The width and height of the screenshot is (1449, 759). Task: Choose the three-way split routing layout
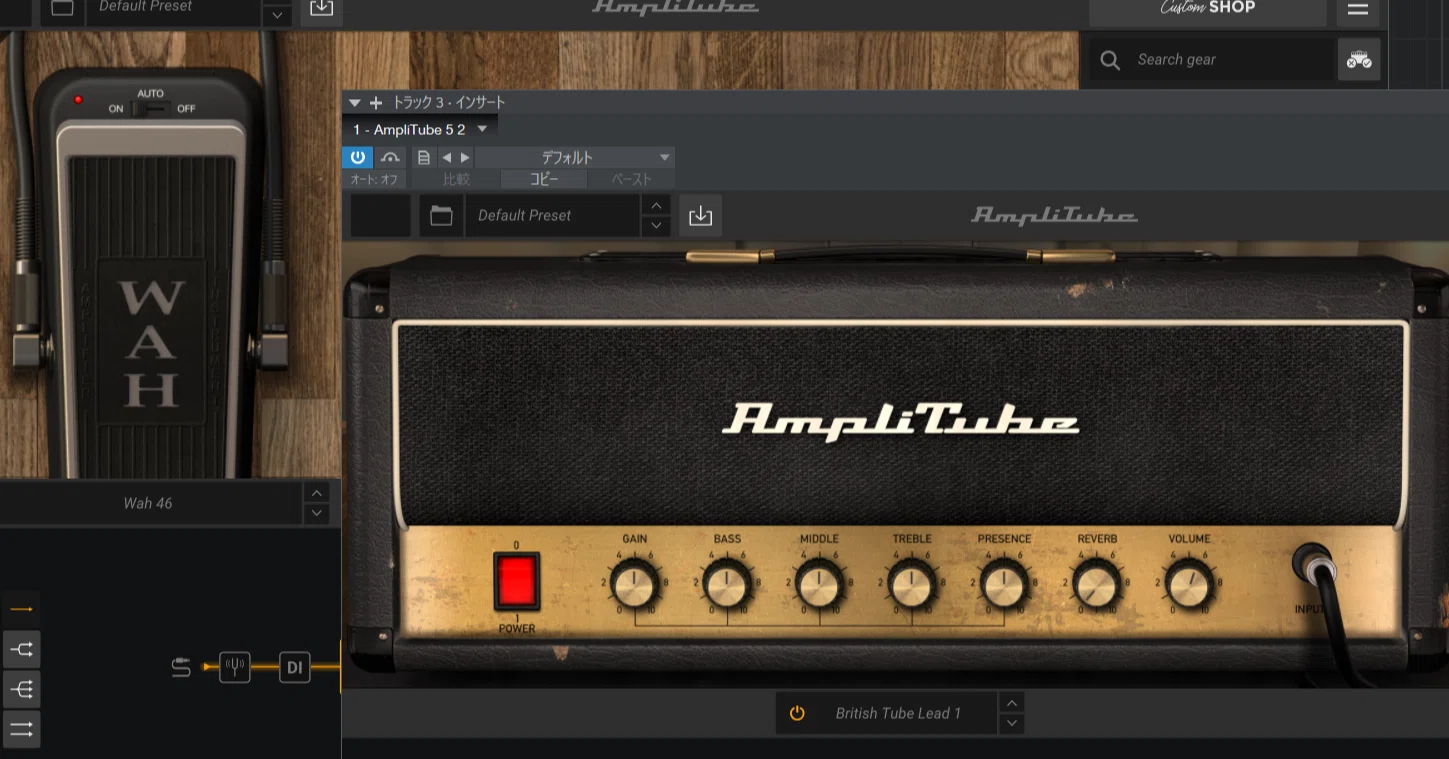pos(21,689)
